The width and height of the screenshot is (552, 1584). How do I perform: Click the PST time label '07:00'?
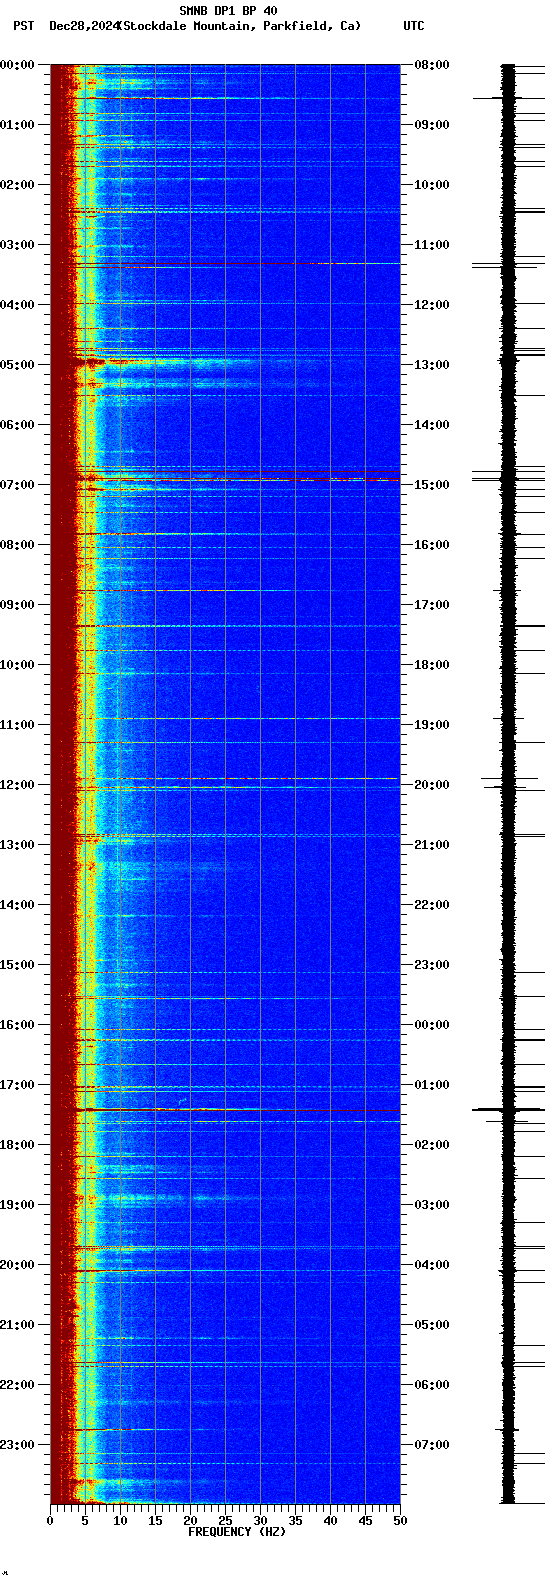coord(17,485)
